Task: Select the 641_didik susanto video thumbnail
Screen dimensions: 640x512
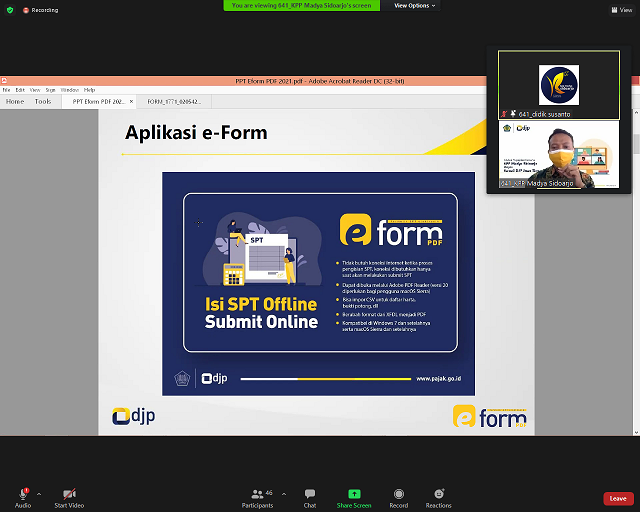Action: tap(559, 82)
